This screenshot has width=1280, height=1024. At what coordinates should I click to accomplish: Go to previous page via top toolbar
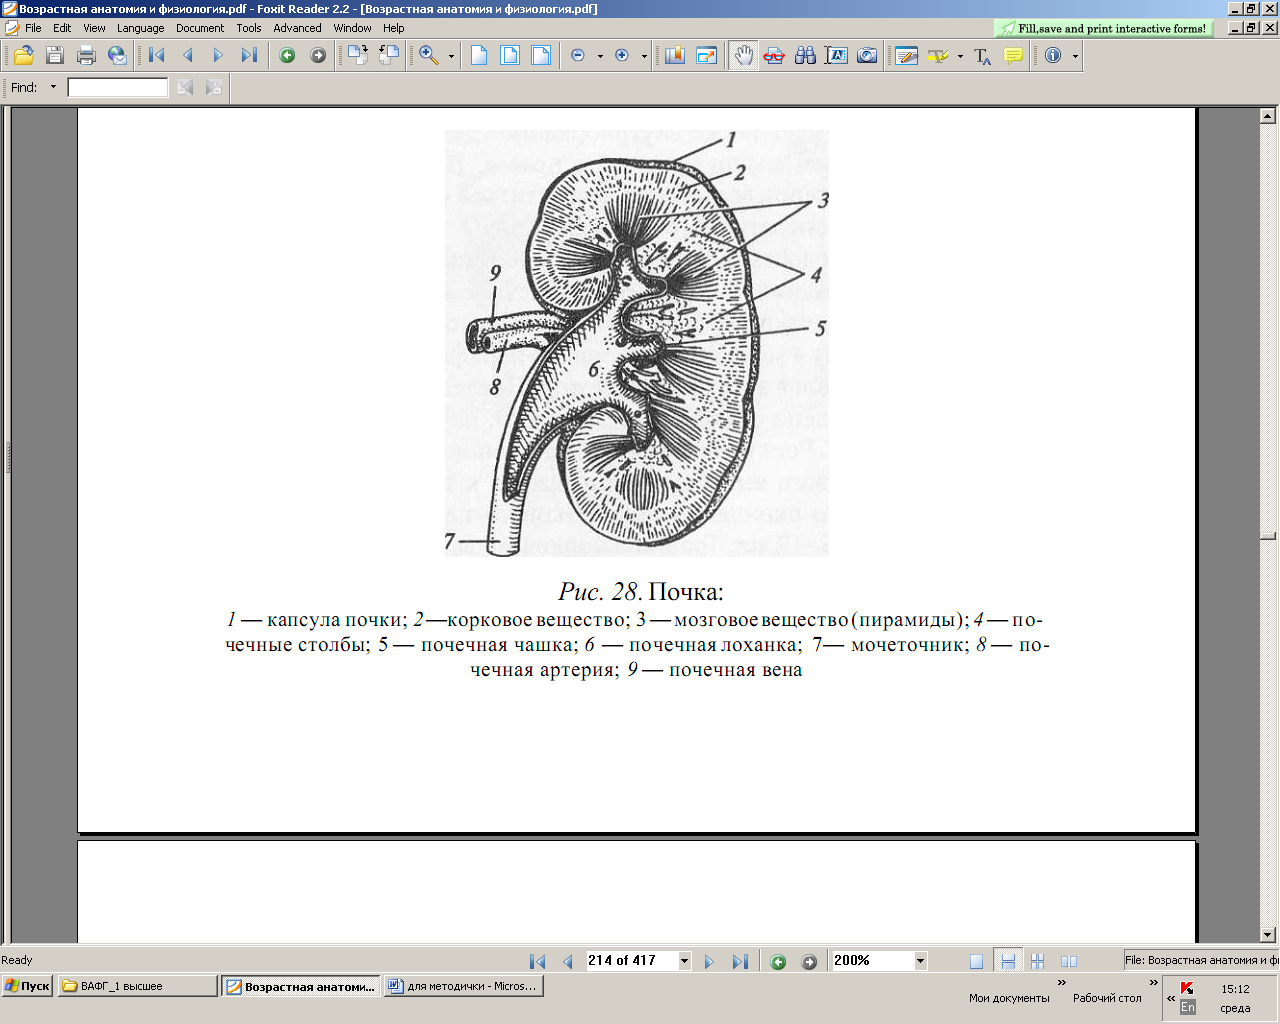tap(188, 56)
